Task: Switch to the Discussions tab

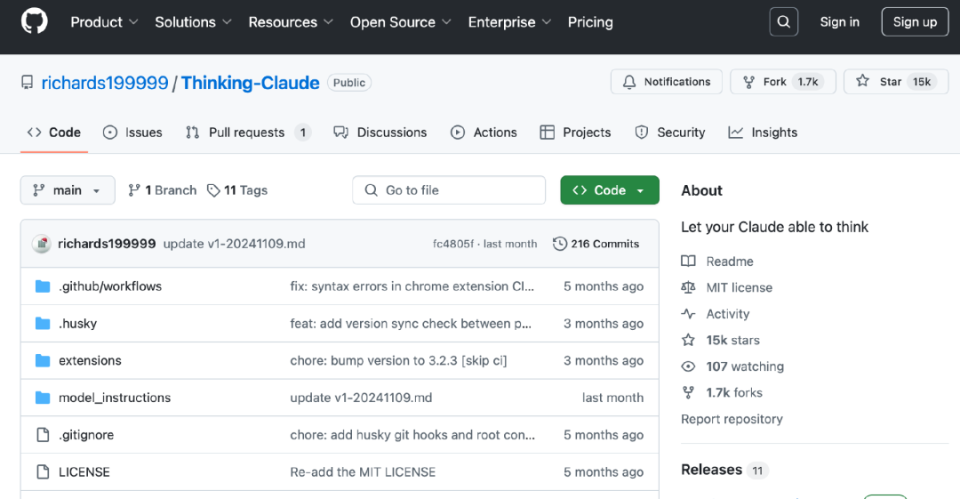Action: pyautogui.click(x=380, y=132)
